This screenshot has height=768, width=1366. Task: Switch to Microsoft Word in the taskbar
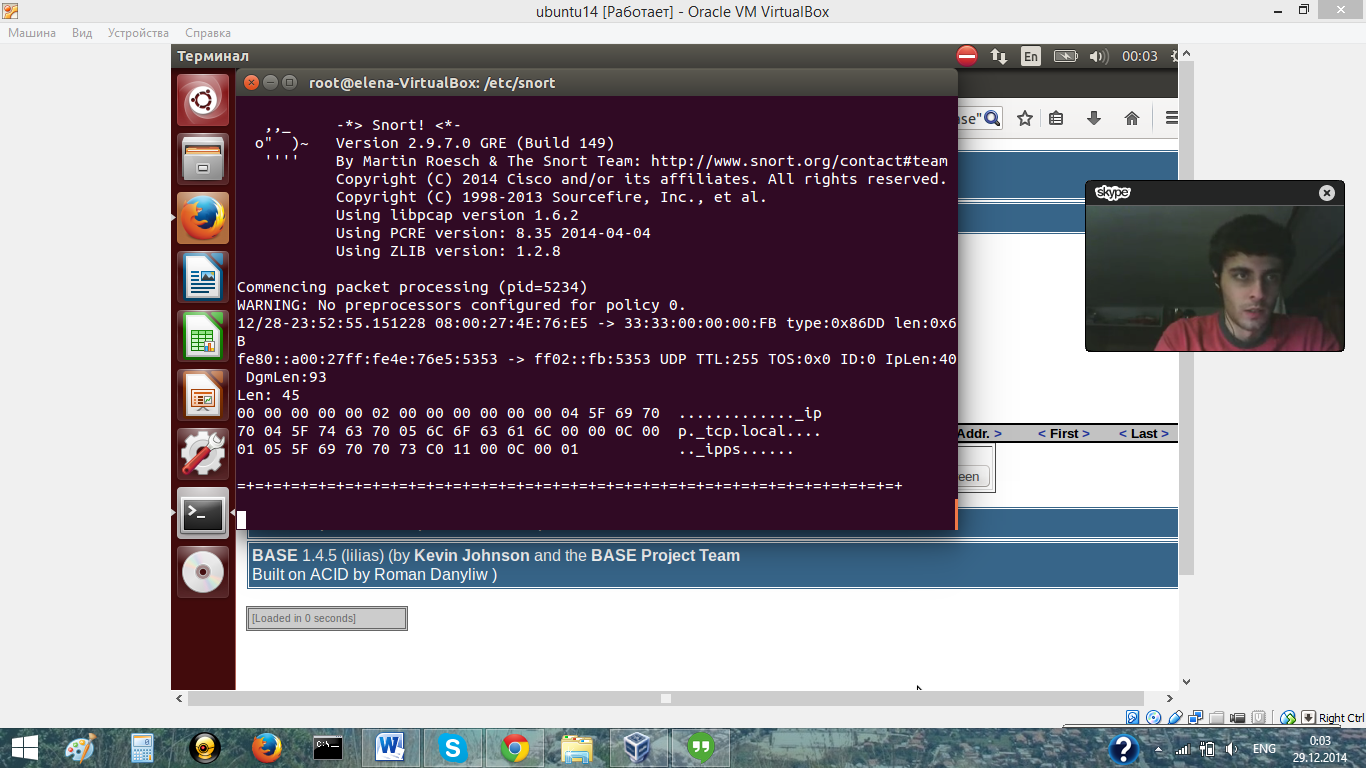click(391, 748)
